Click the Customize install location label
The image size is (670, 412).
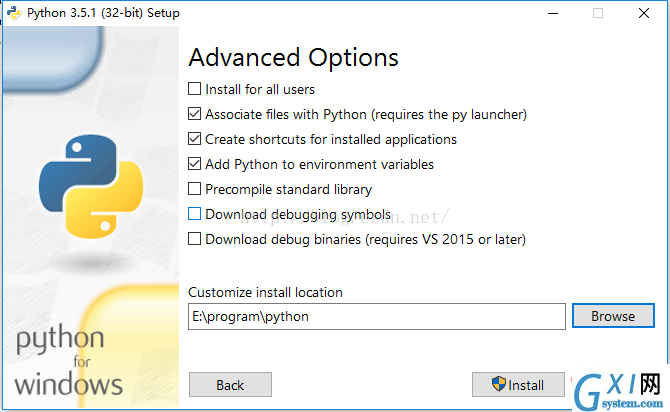[265, 292]
